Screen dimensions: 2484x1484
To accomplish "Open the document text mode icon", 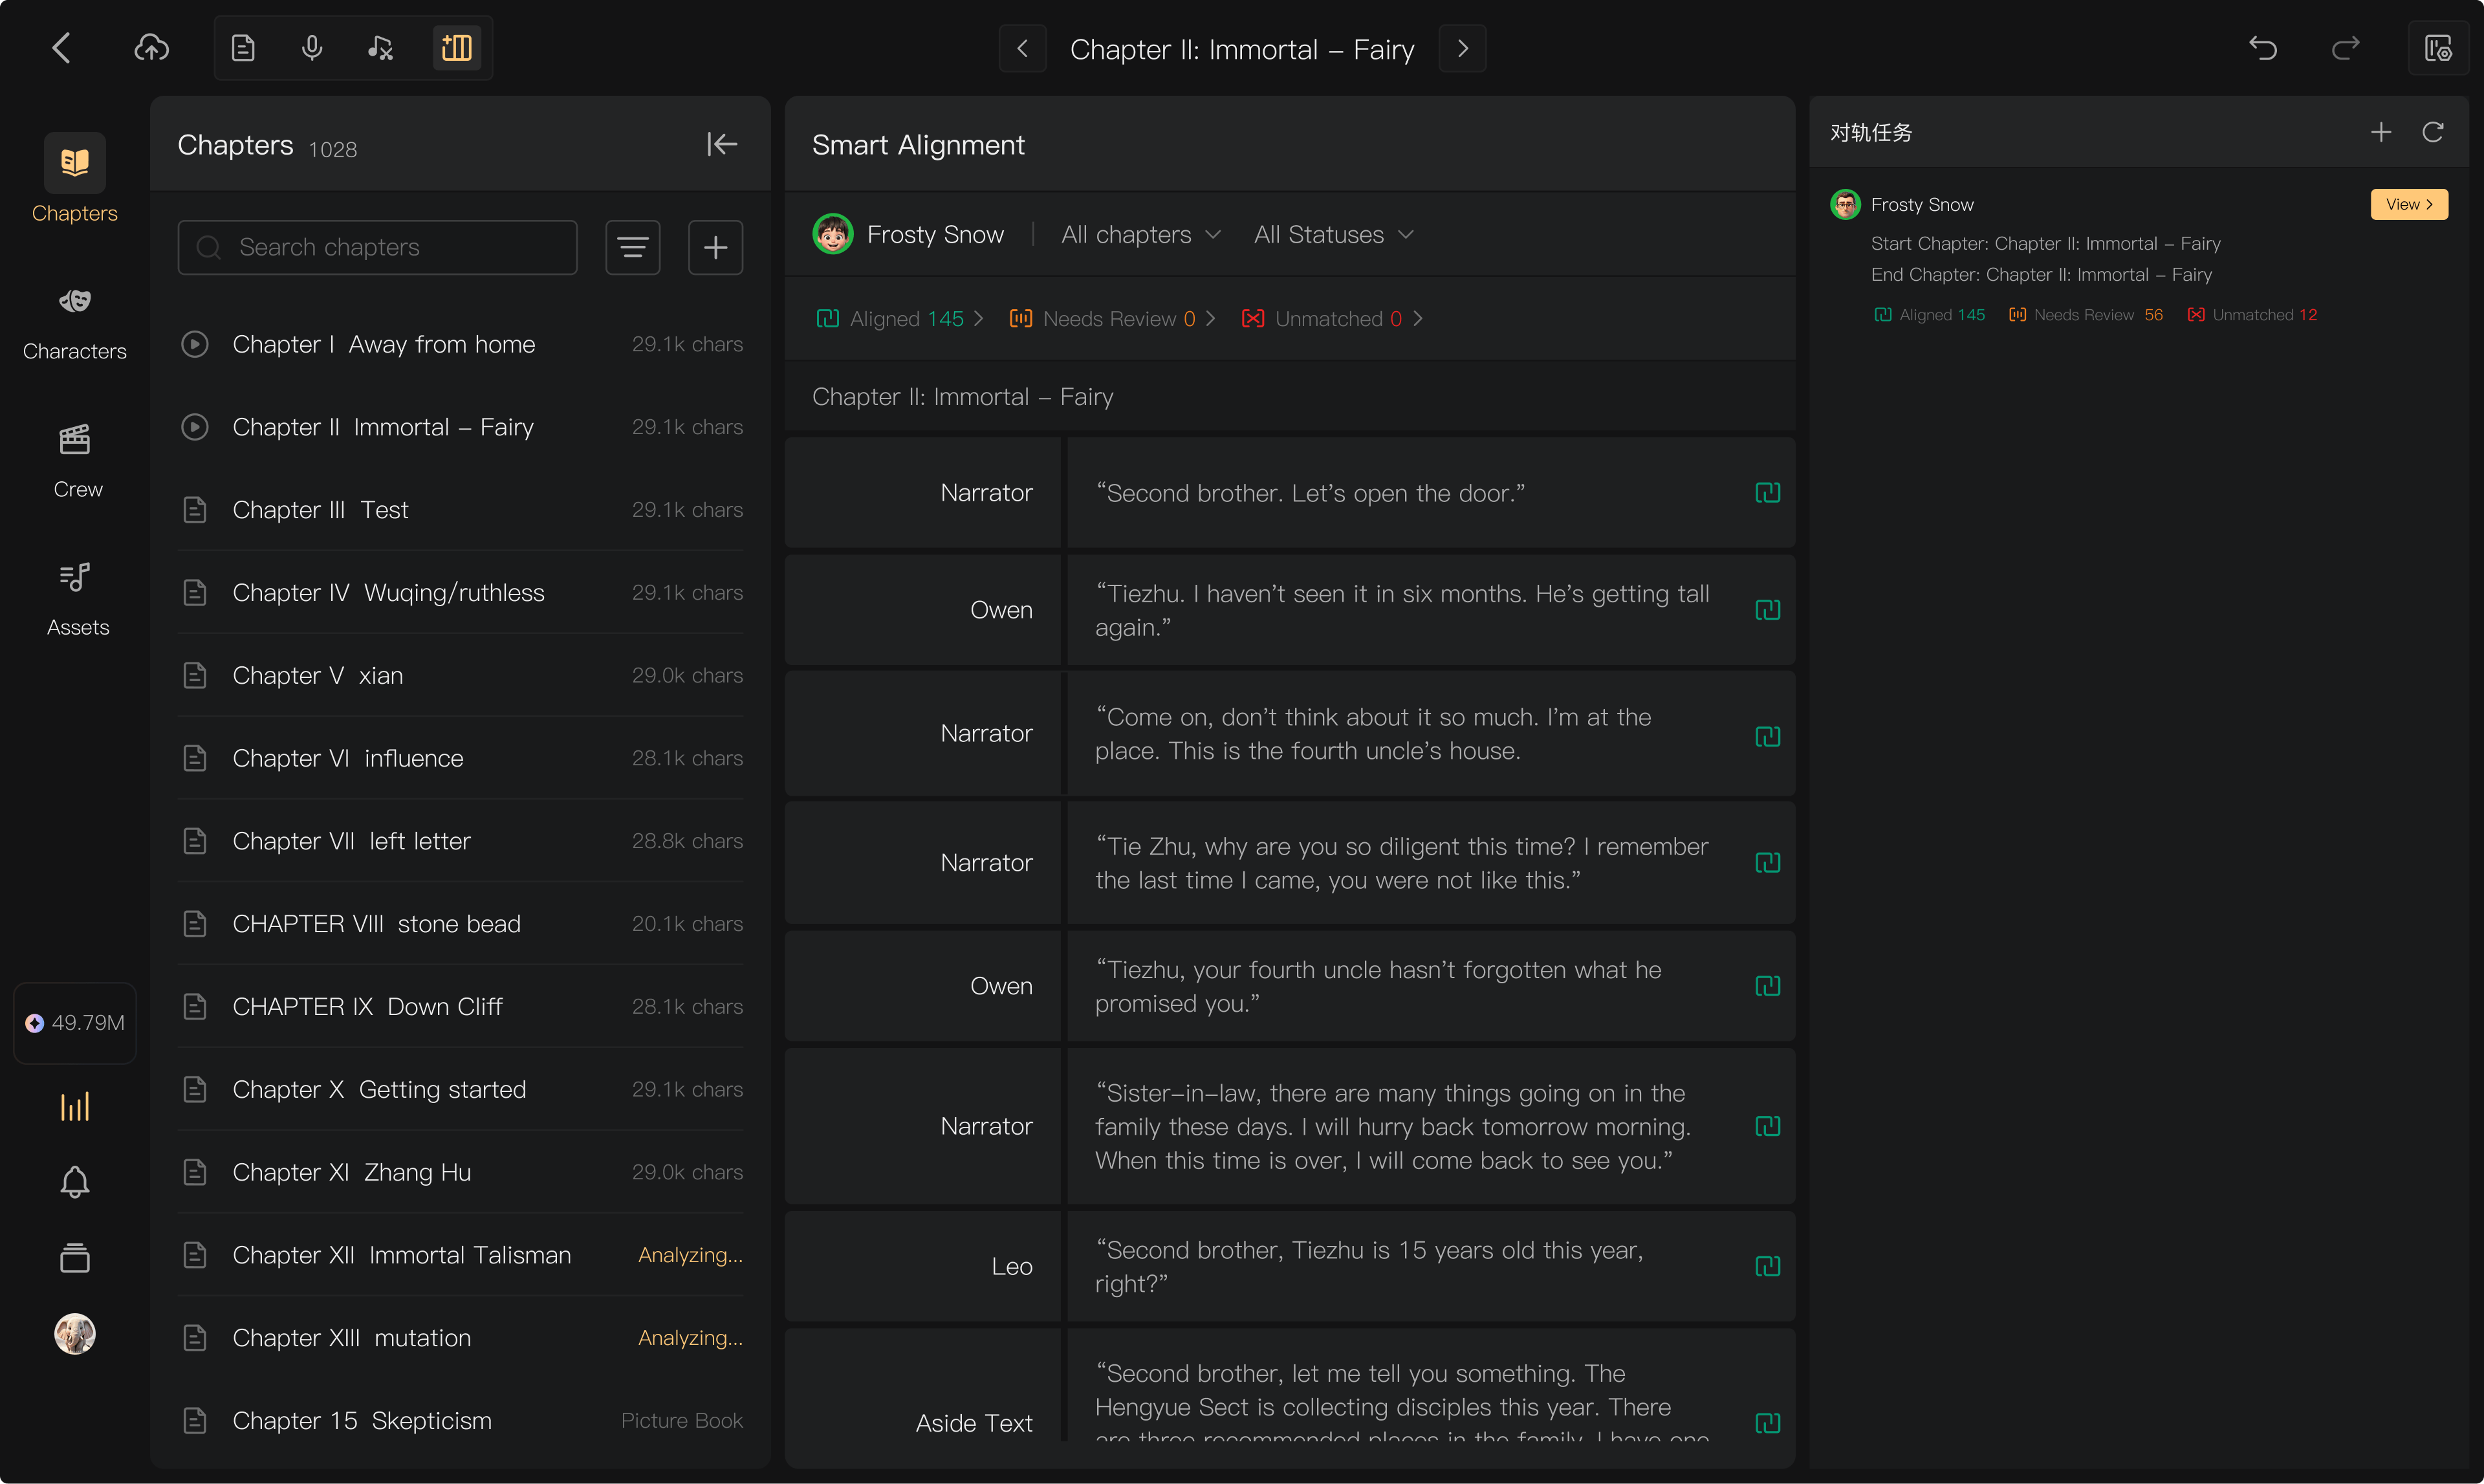I will (243, 48).
